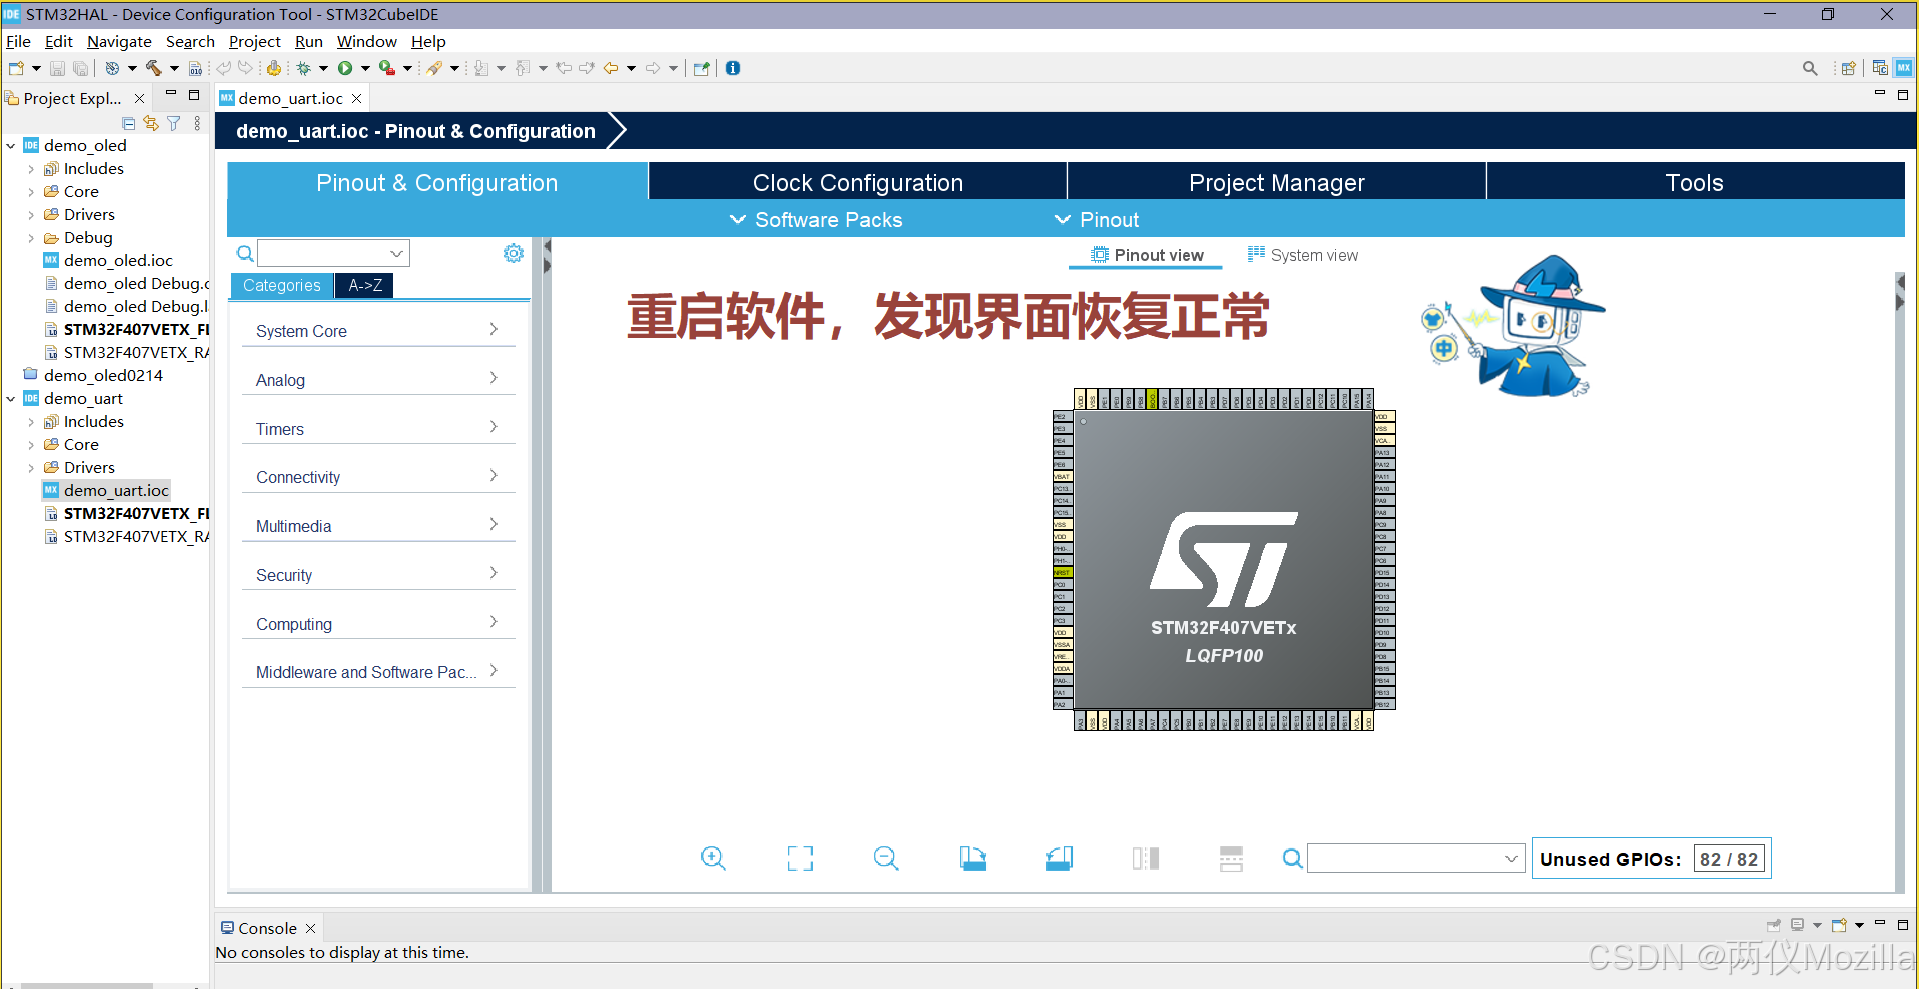Click the toolbar search magnifier icon
The image size is (1919, 989).
(1810, 68)
